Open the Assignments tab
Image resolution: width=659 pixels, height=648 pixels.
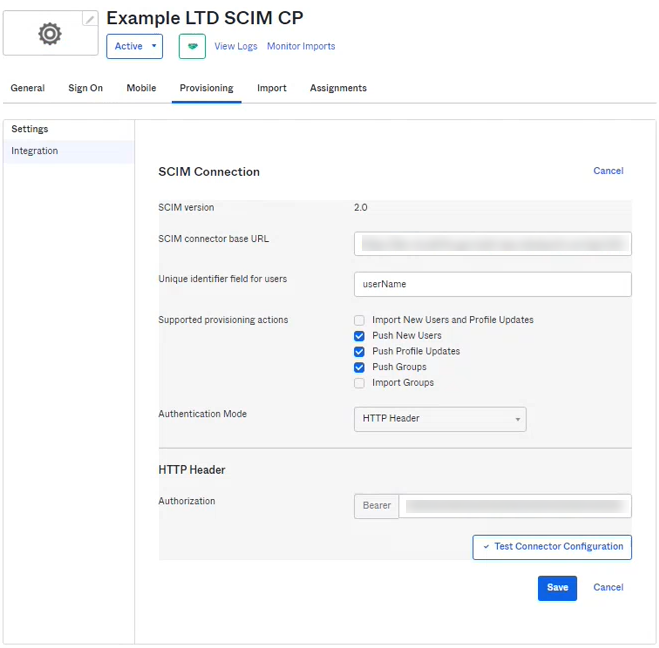point(338,88)
